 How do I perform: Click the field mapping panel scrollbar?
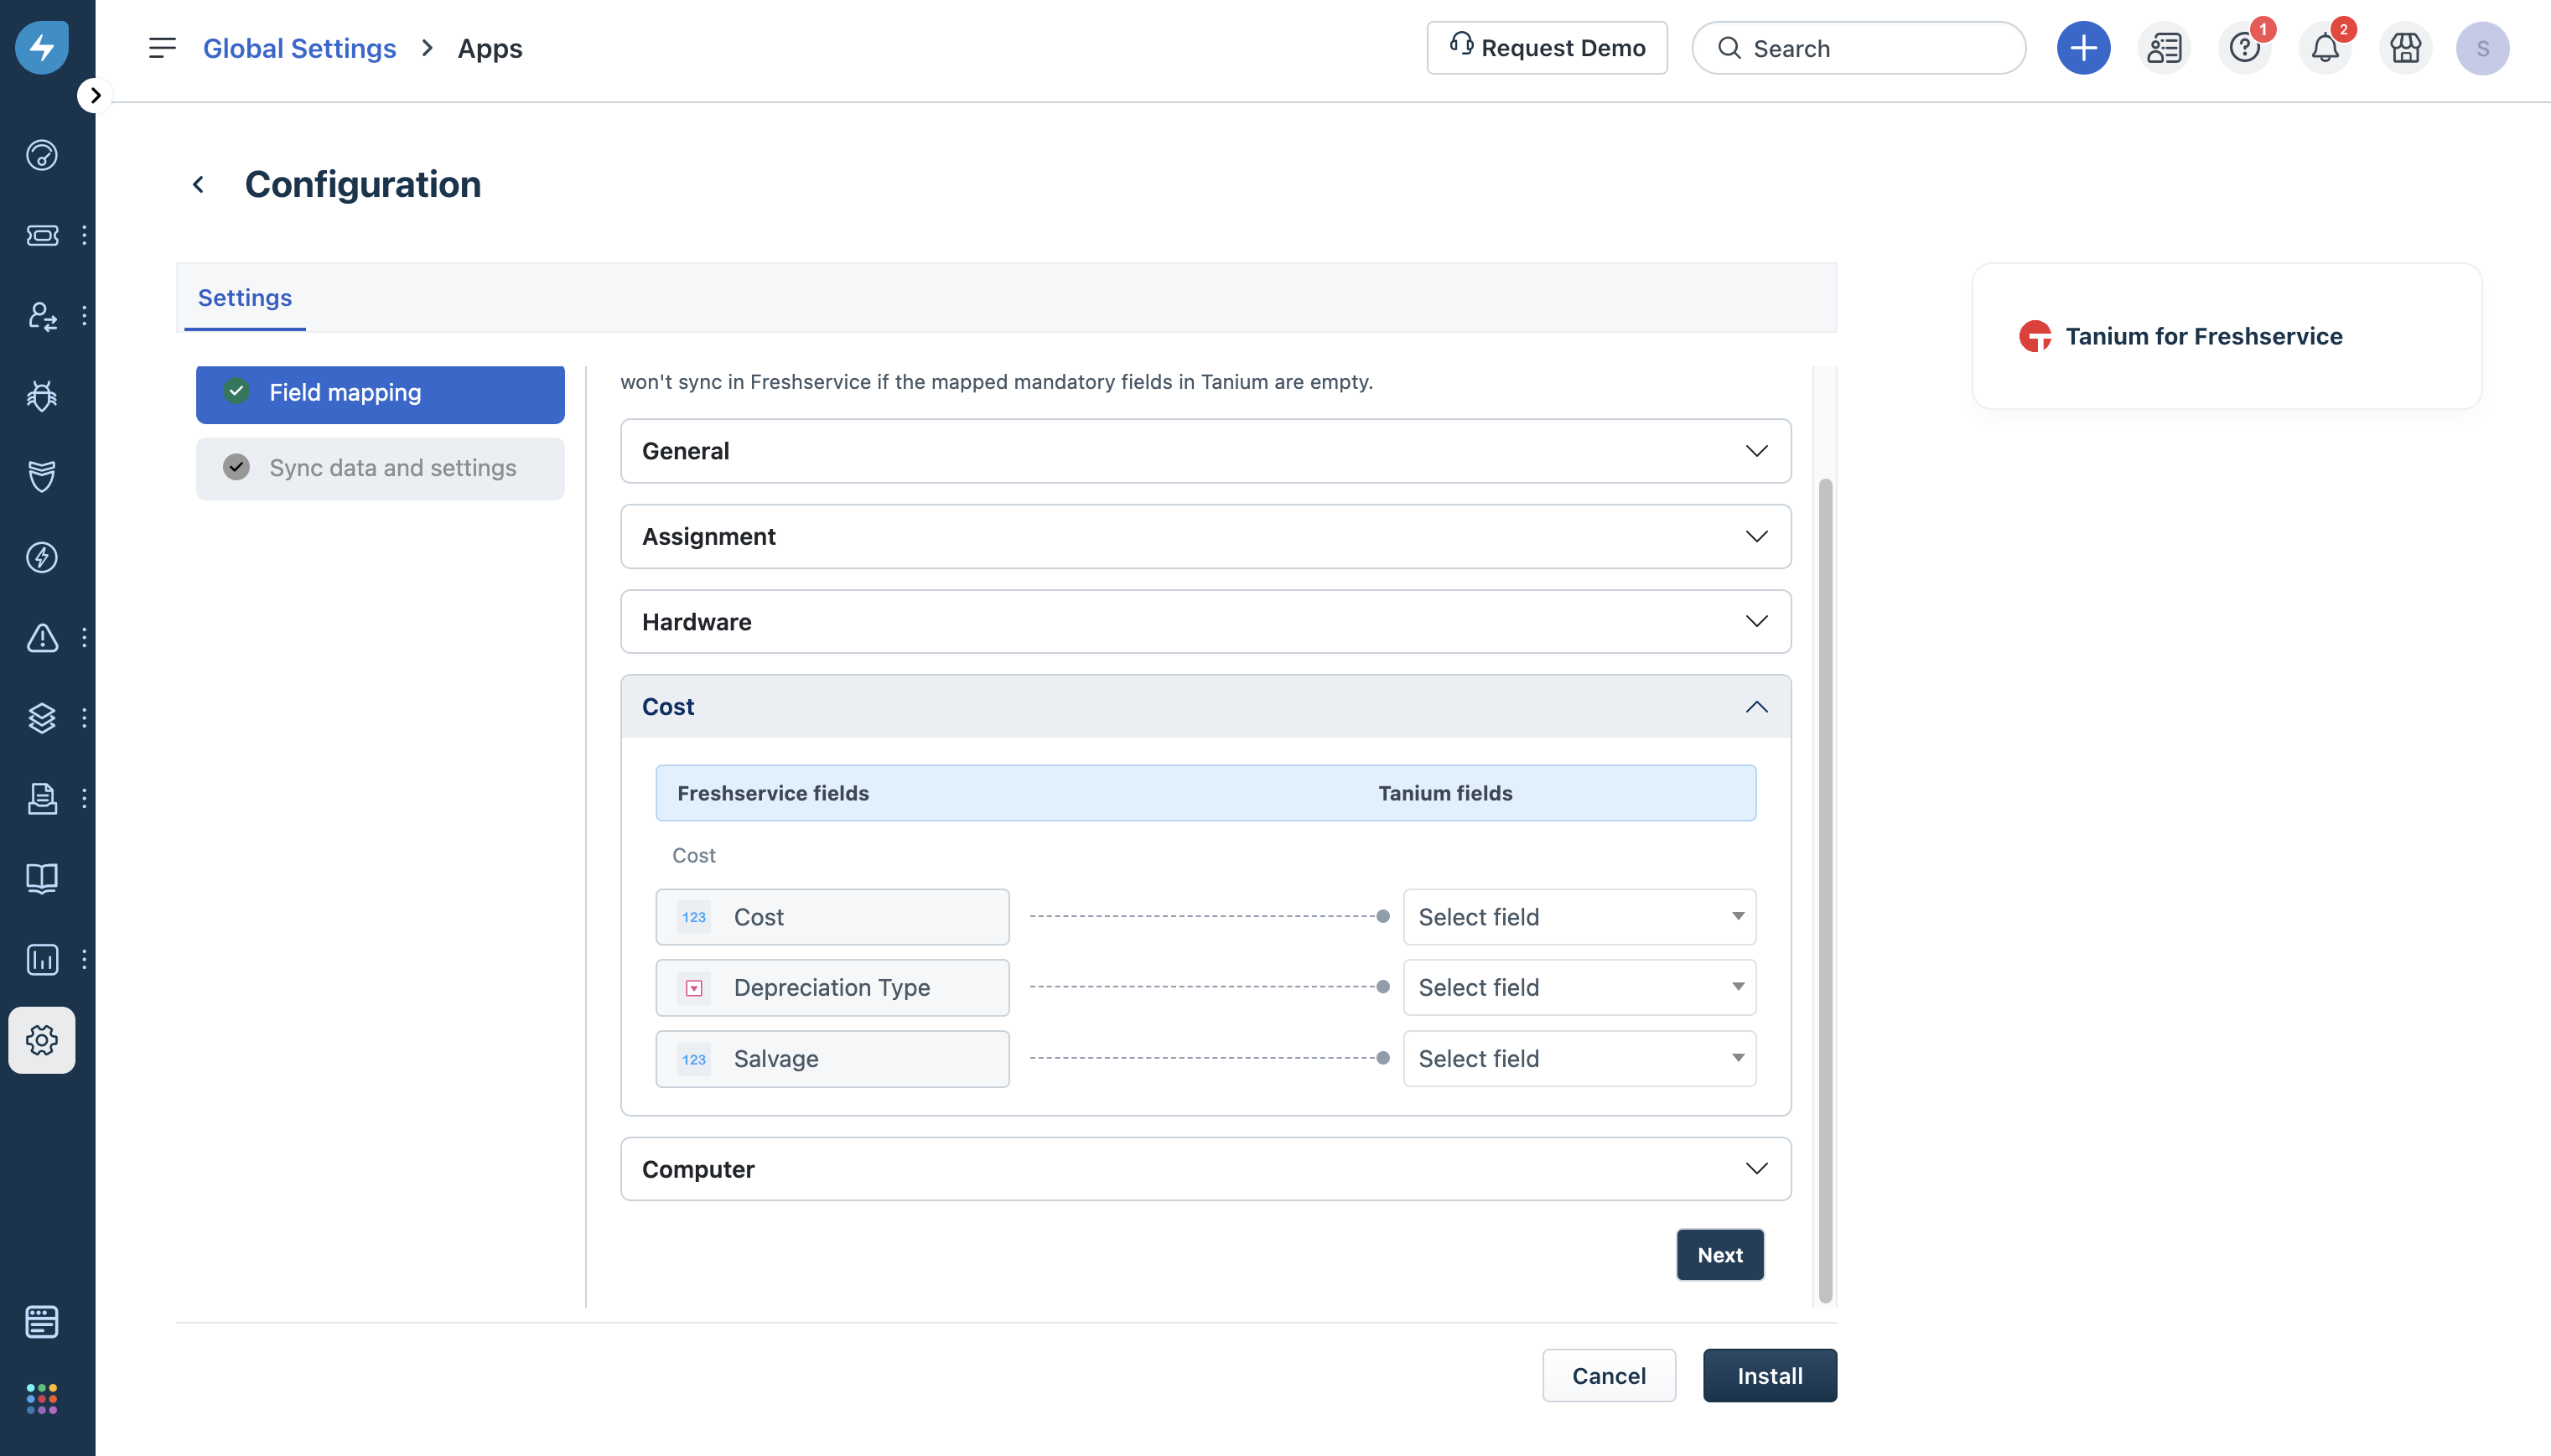[x=1825, y=890]
